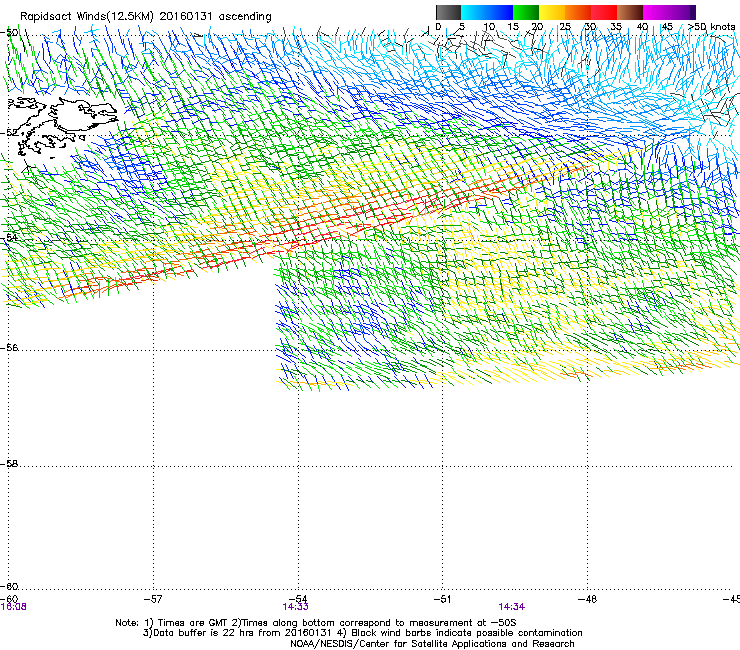Click the title text 'Rapidsact Winds(12.5KM)'
This screenshot has width=740, height=650.
(86, 17)
